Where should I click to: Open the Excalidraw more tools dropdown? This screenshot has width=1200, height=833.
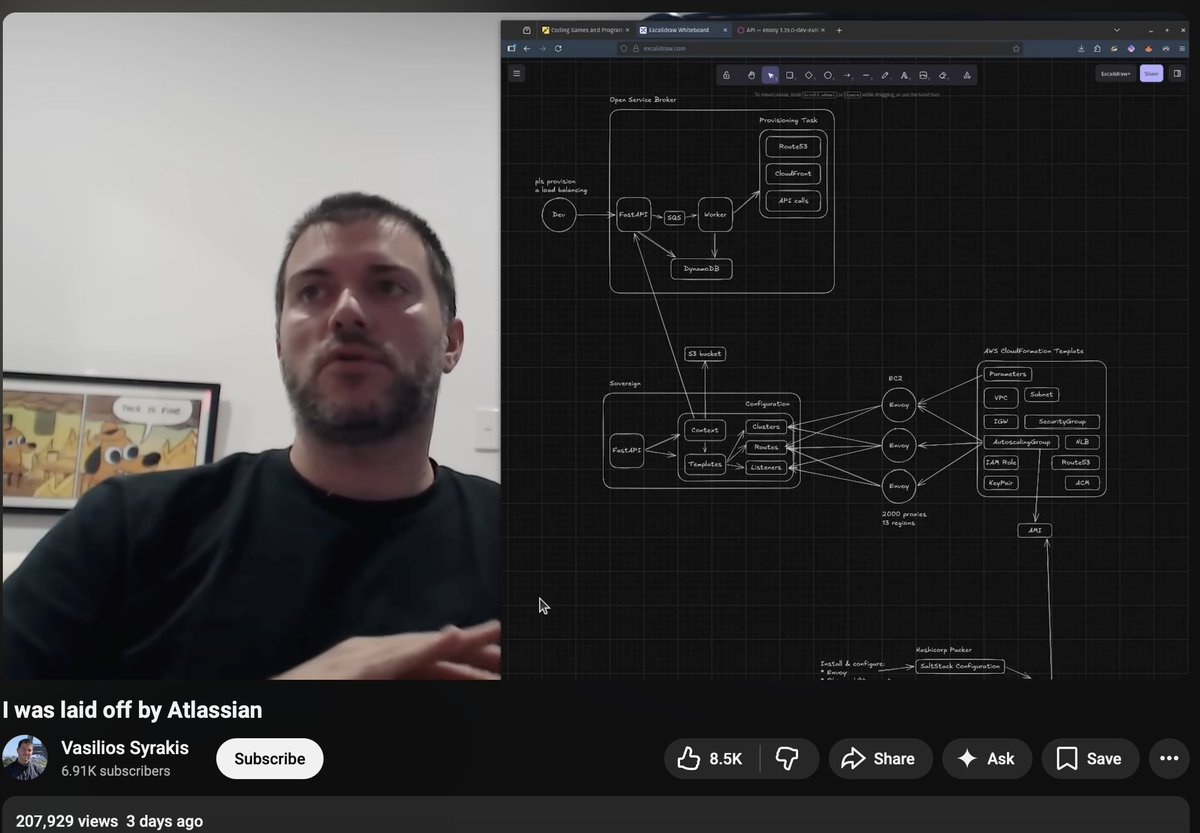(x=967, y=75)
